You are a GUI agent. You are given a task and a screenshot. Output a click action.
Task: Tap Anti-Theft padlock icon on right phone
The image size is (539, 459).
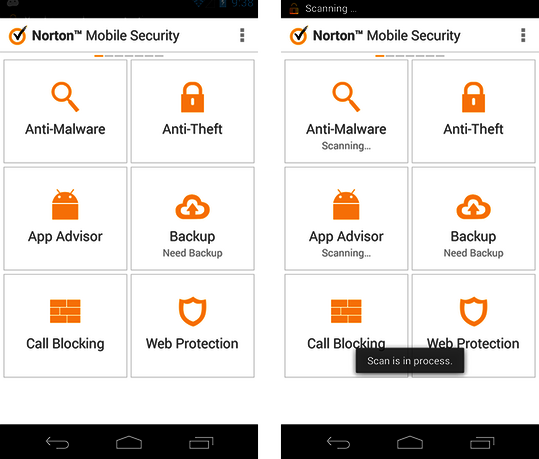coord(473,97)
